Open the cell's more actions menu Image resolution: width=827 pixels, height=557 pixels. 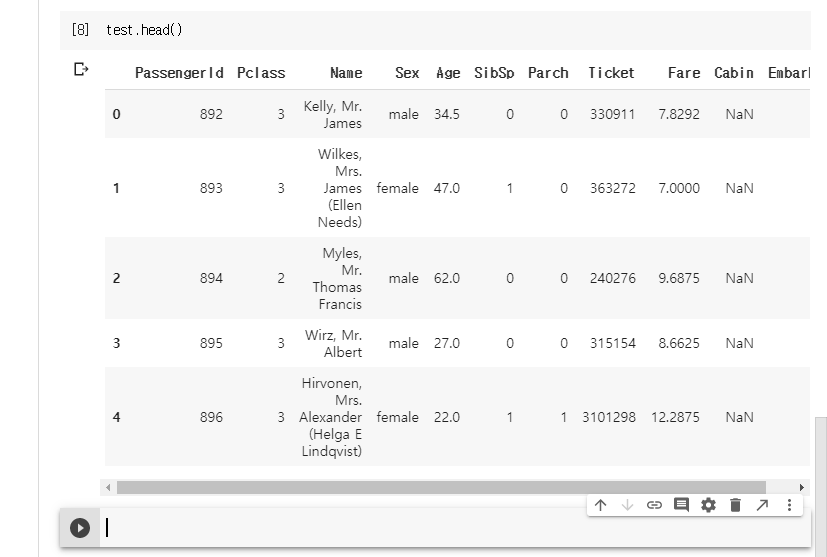(x=789, y=505)
